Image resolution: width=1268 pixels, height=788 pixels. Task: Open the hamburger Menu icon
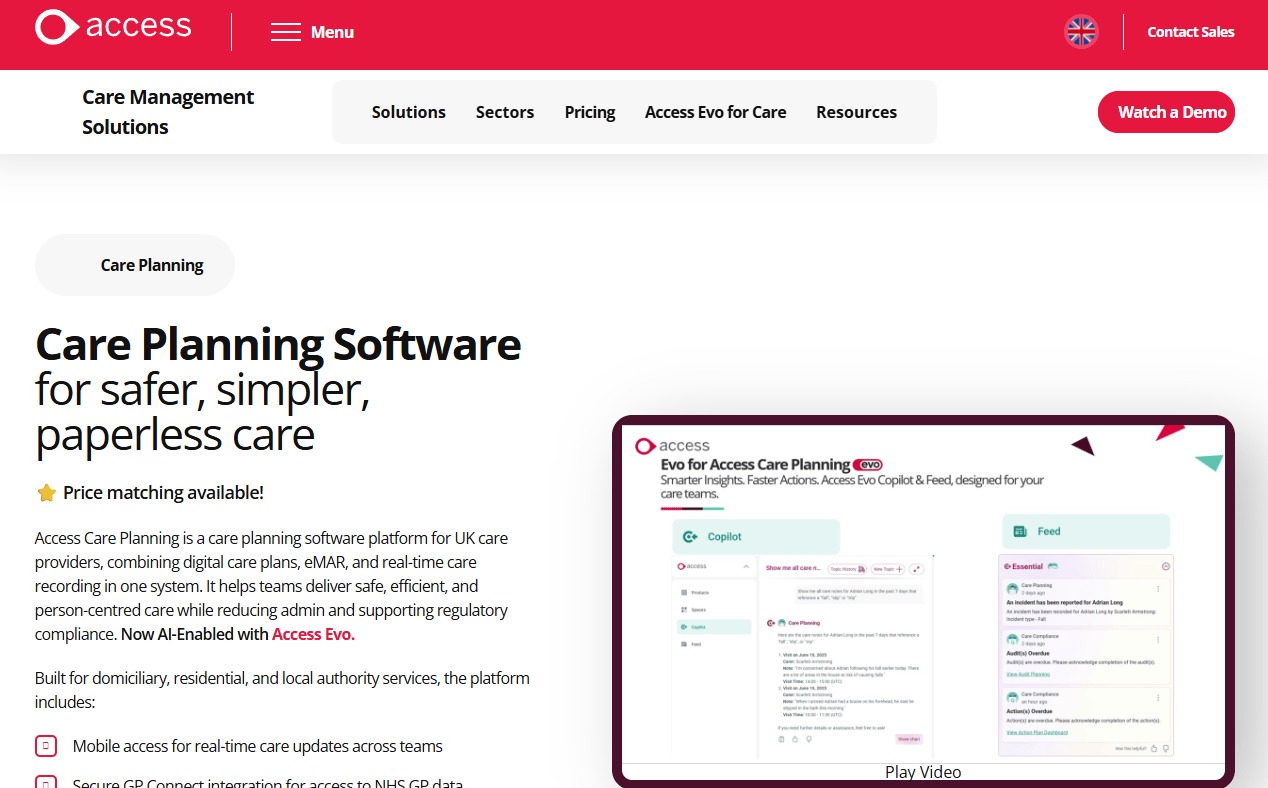click(286, 32)
